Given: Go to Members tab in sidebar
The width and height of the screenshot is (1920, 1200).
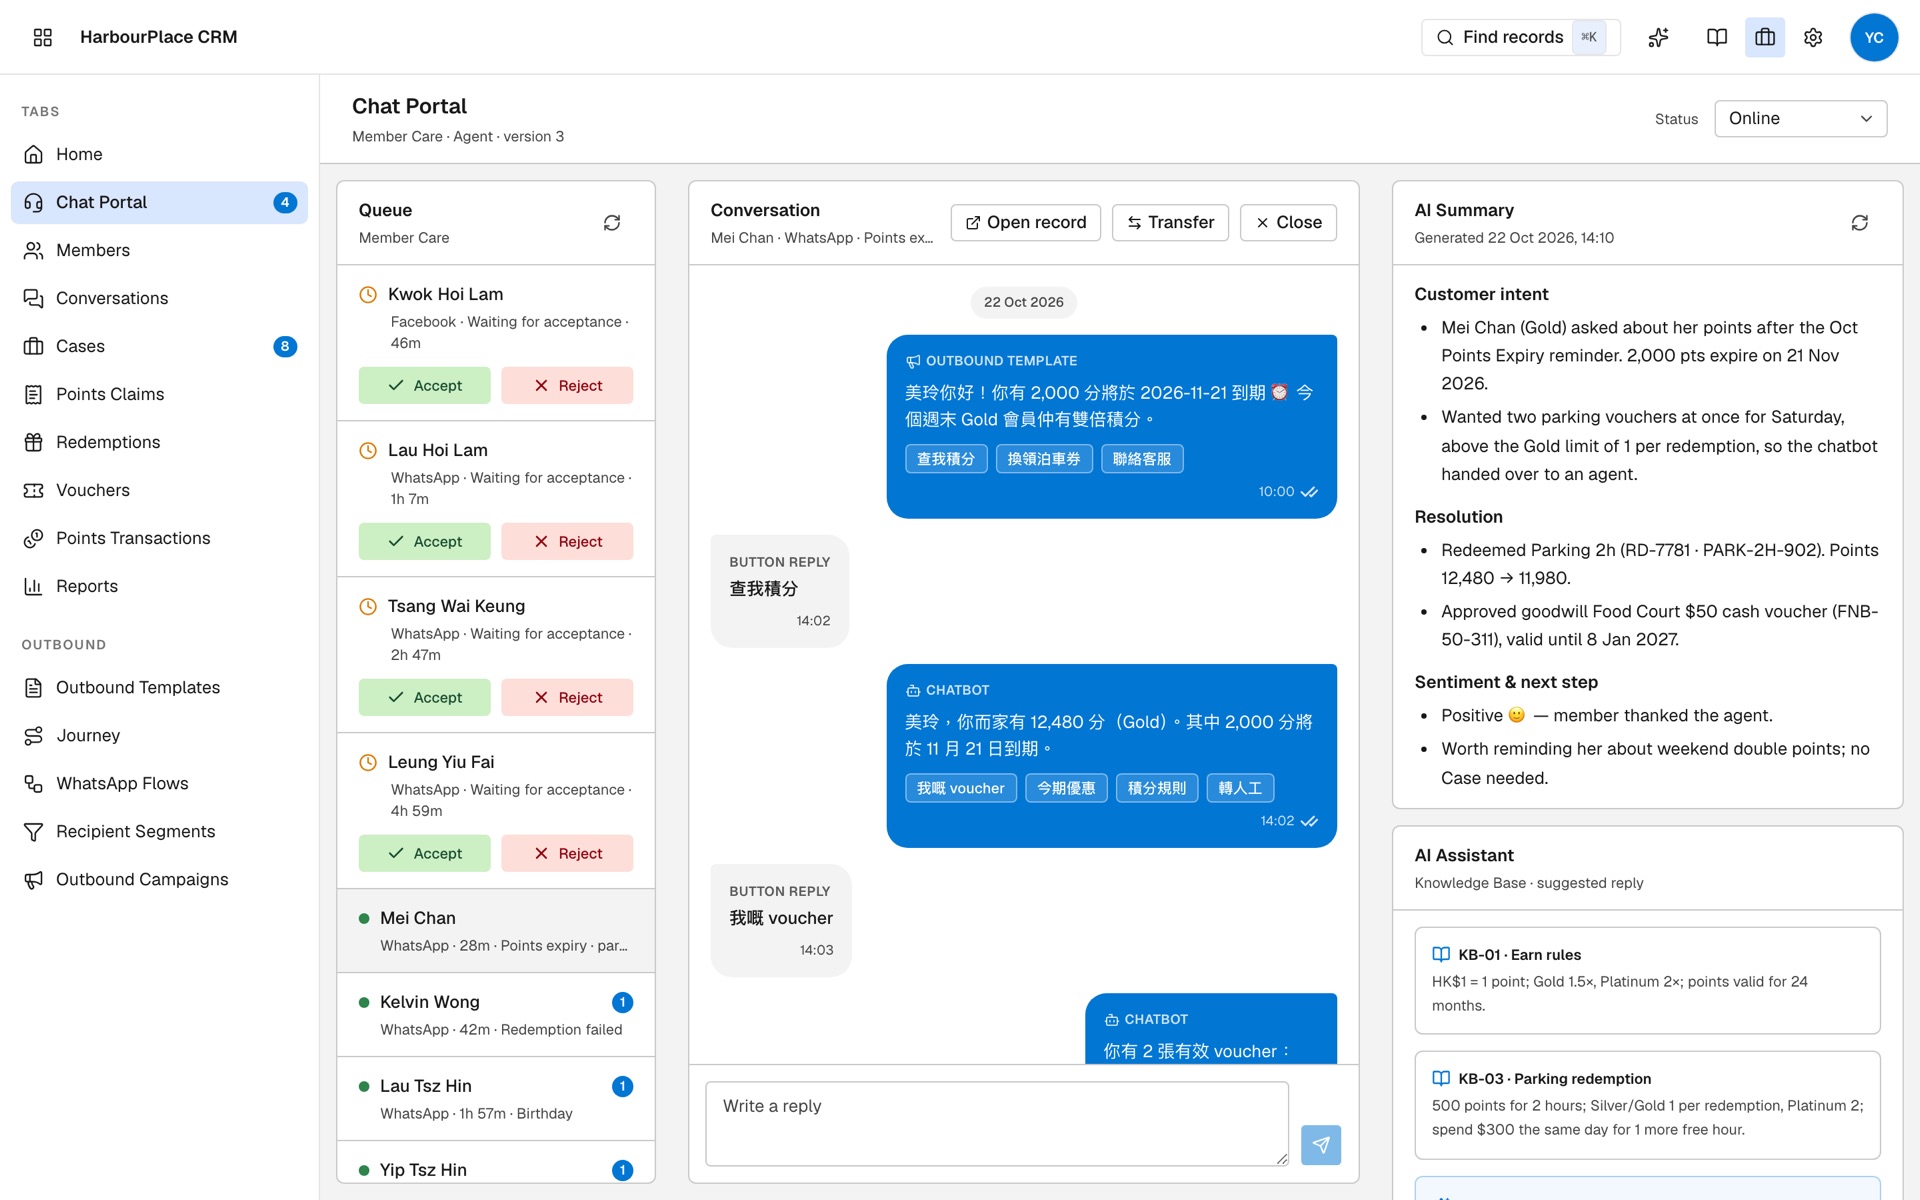Looking at the screenshot, I should (159, 250).
